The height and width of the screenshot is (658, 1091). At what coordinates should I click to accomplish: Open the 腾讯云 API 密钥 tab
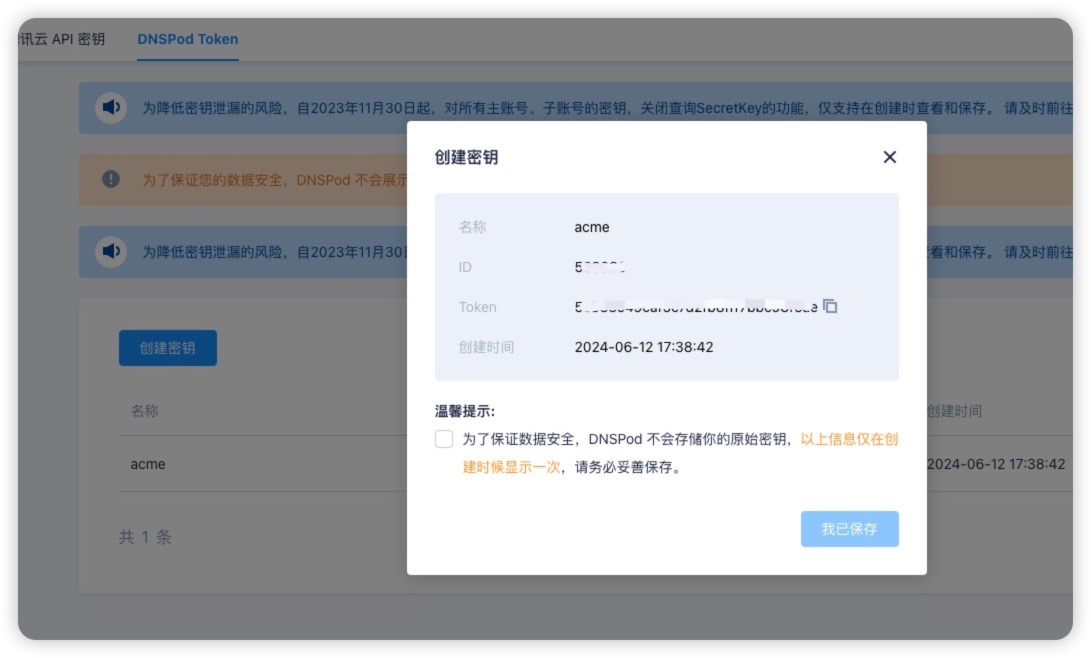[x=64, y=39]
